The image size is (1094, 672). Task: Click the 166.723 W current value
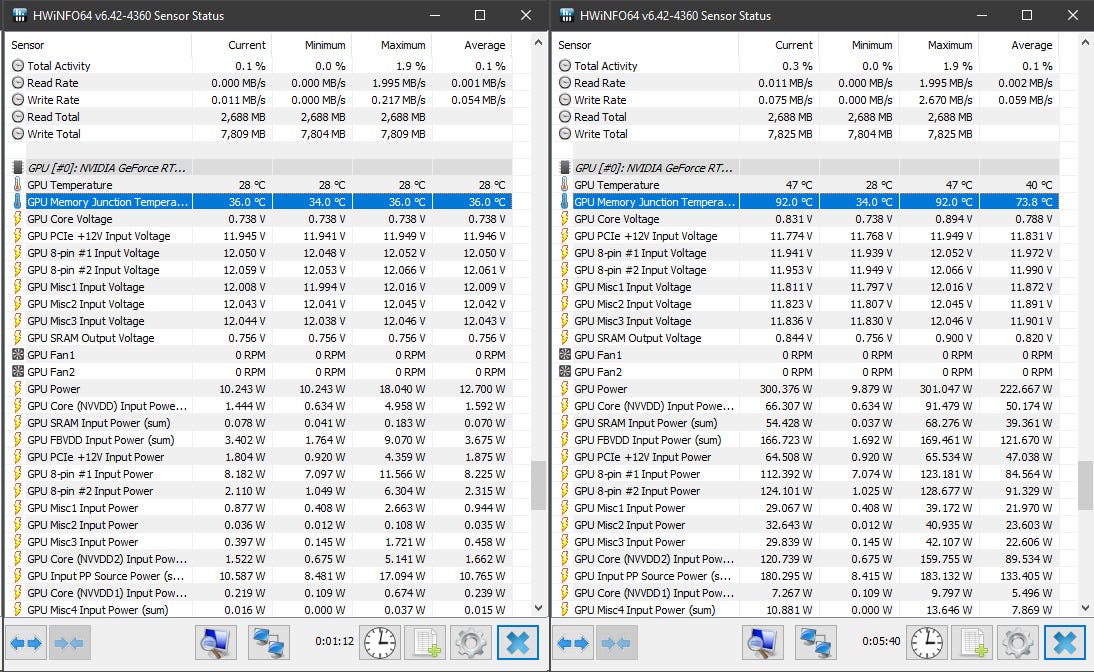click(786, 440)
